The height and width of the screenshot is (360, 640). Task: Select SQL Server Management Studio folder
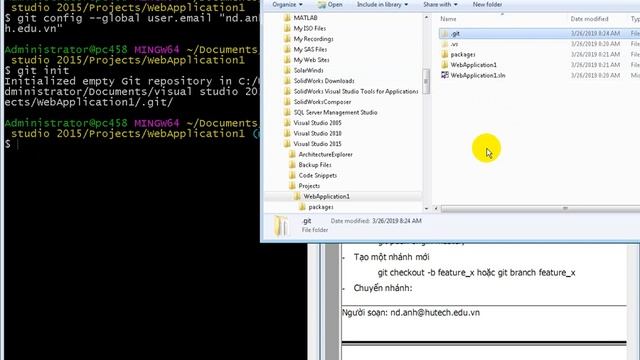point(336,112)
